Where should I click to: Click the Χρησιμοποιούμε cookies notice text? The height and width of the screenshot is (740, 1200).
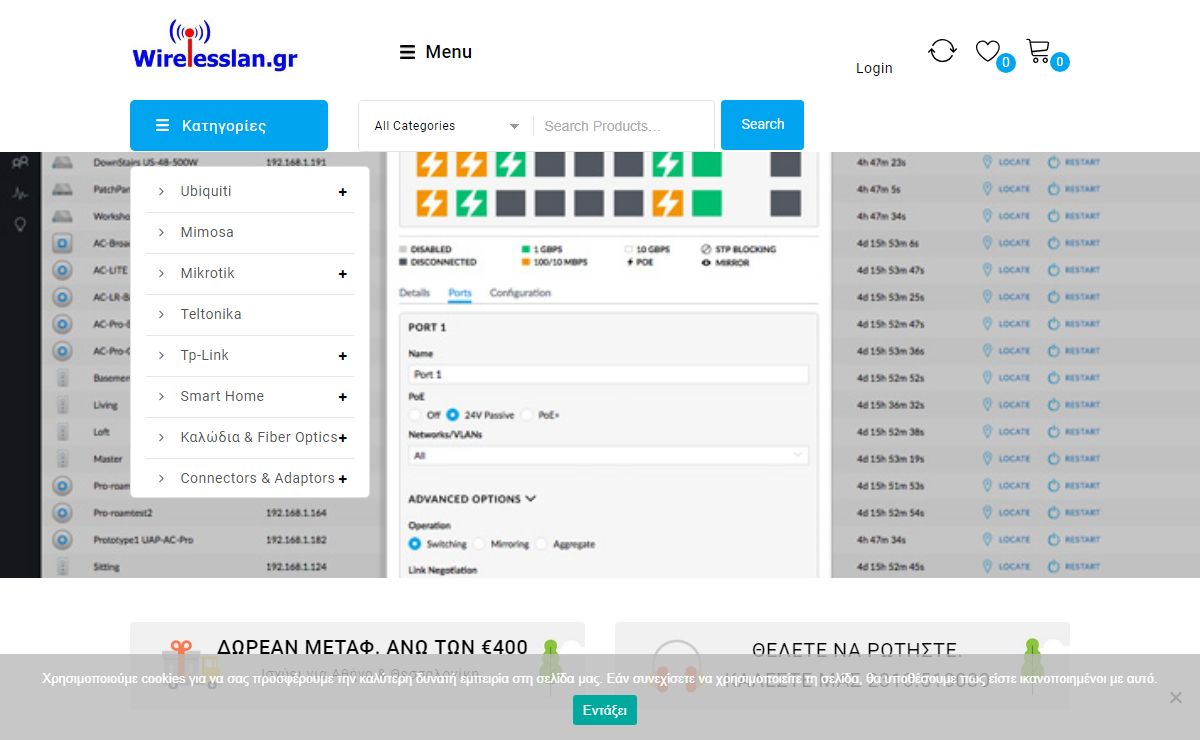599,679
